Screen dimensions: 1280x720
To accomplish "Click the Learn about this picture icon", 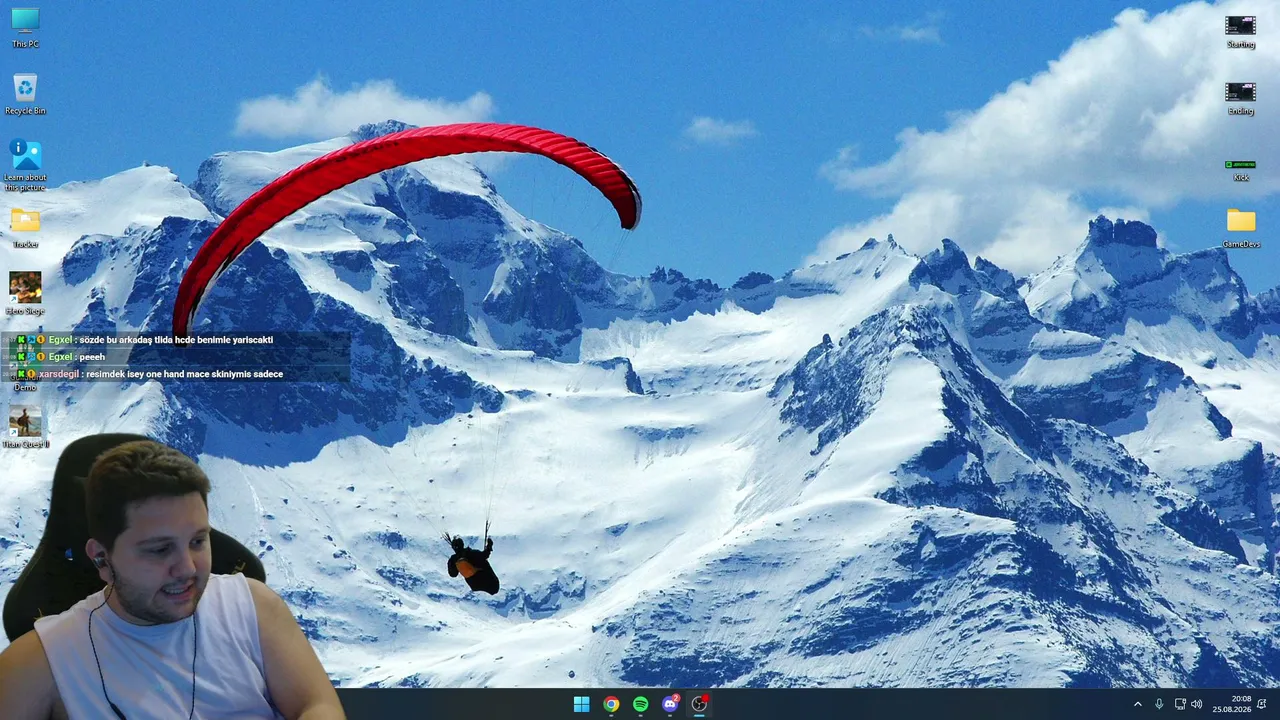I will [x=25, y=164].
